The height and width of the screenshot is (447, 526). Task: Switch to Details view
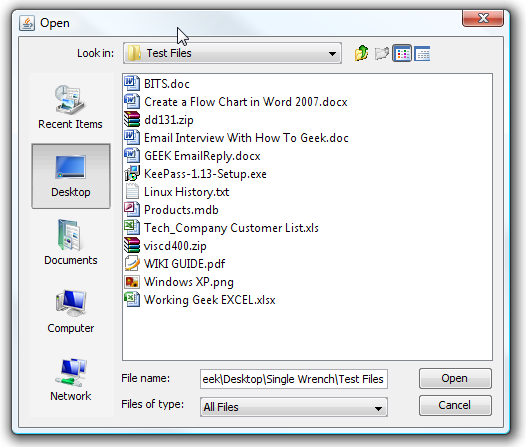[422, 54]
